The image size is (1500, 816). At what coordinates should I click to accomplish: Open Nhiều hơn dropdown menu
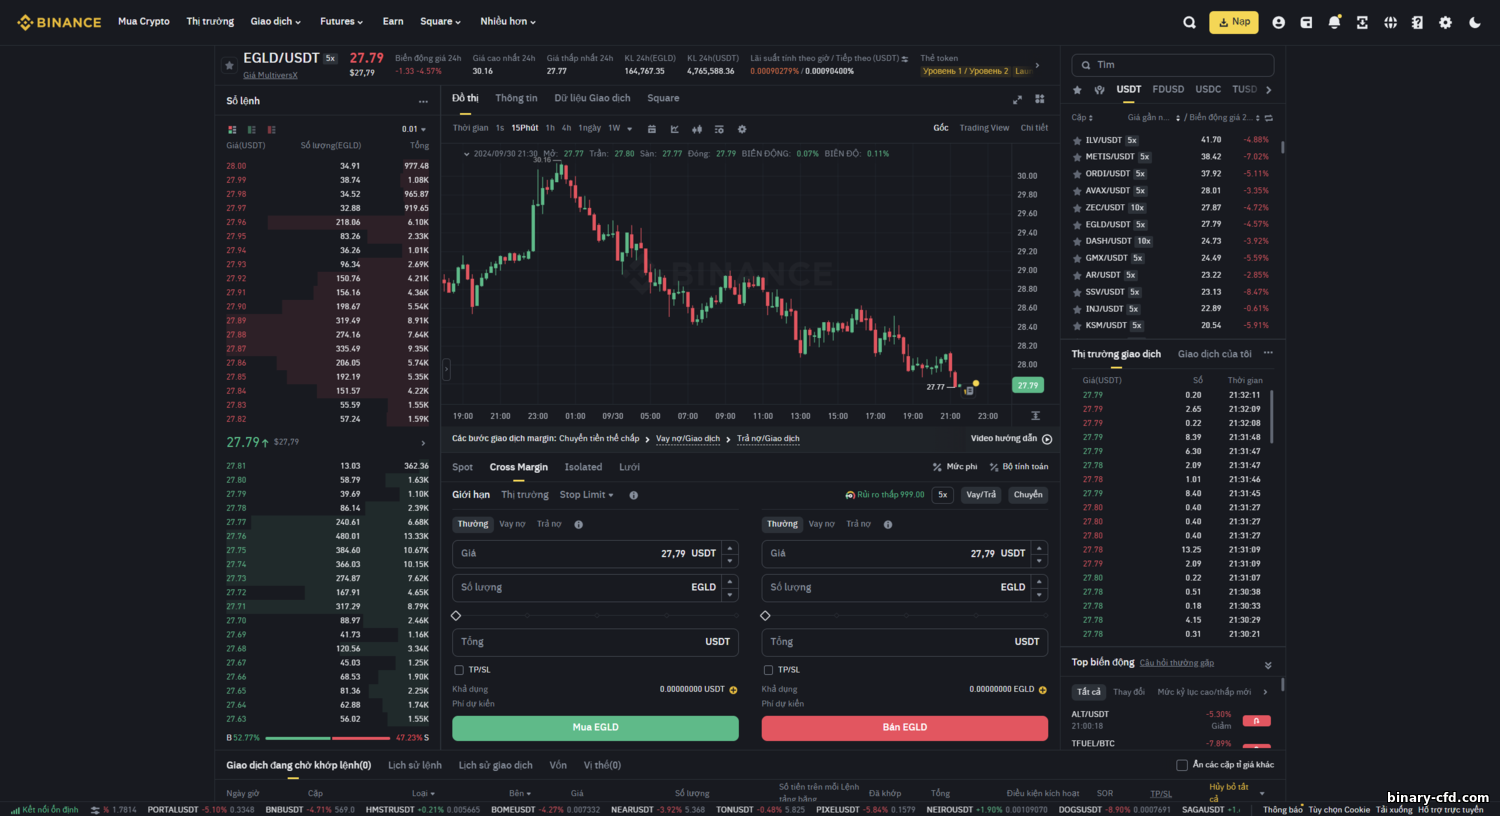click(x=507, y=21)
